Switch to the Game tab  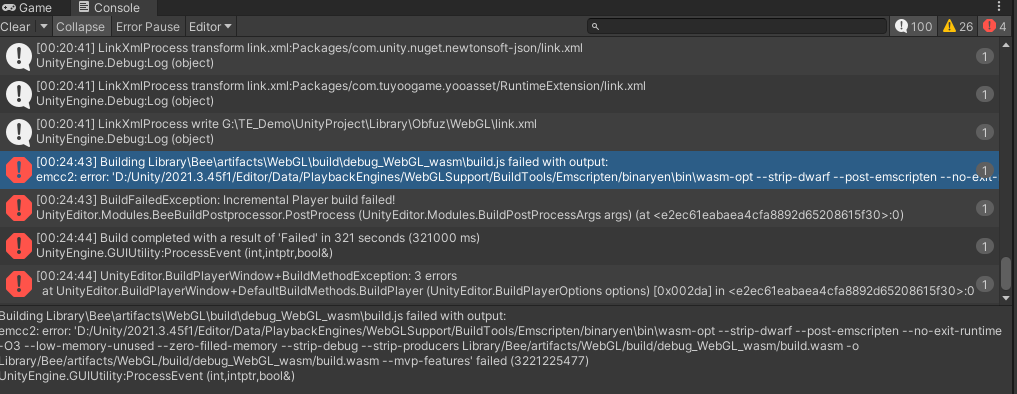27,8
